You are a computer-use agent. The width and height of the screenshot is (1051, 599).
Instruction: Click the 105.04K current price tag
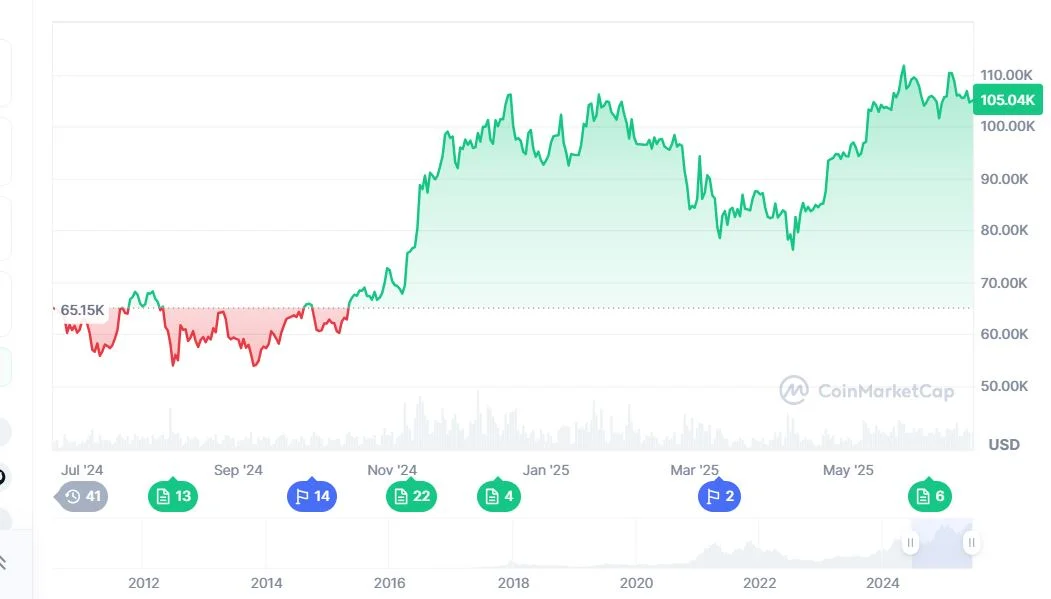(1007, 100)
